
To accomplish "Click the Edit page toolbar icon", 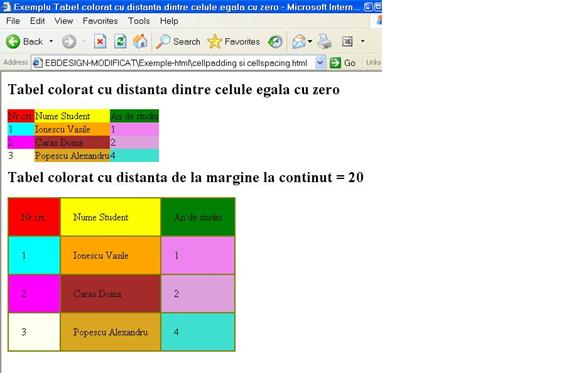I will point(347,42).
